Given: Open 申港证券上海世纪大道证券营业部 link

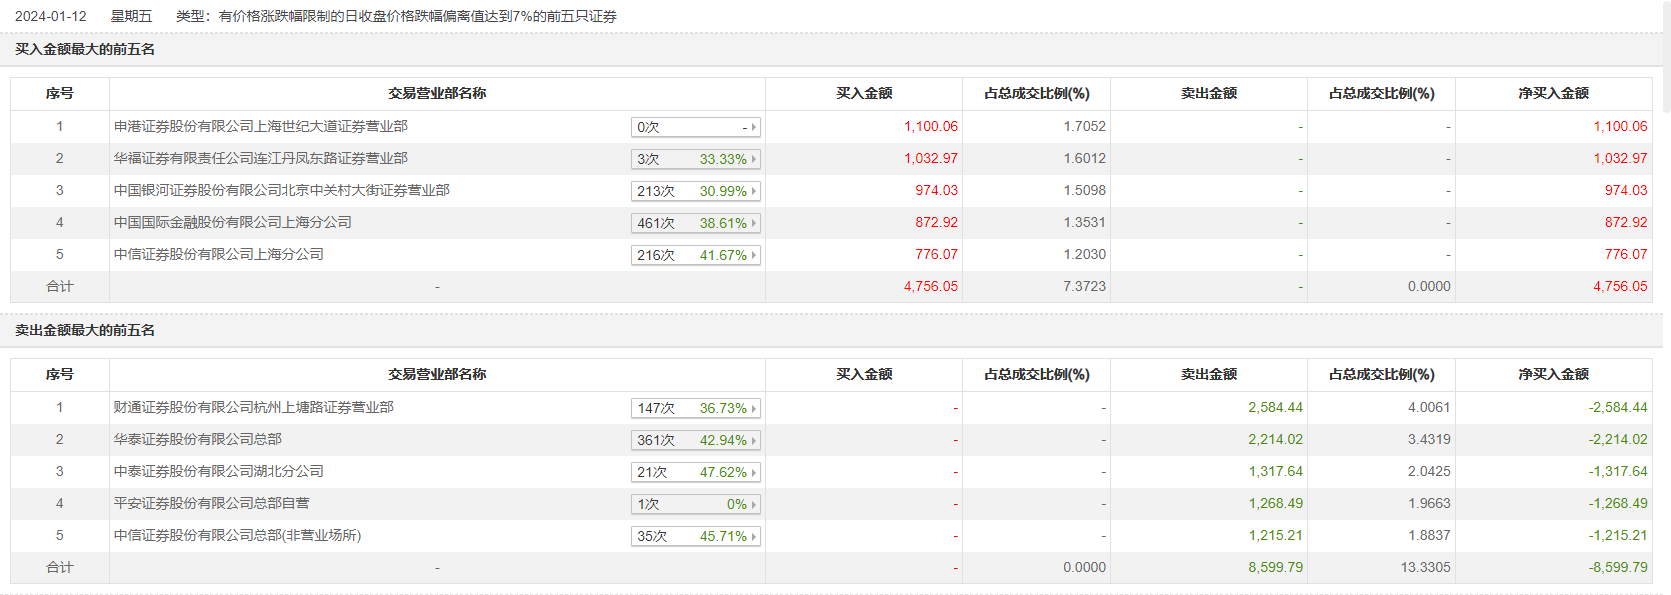Looking at the screenshot, I should pyautogui.click(x=260, y=126).
